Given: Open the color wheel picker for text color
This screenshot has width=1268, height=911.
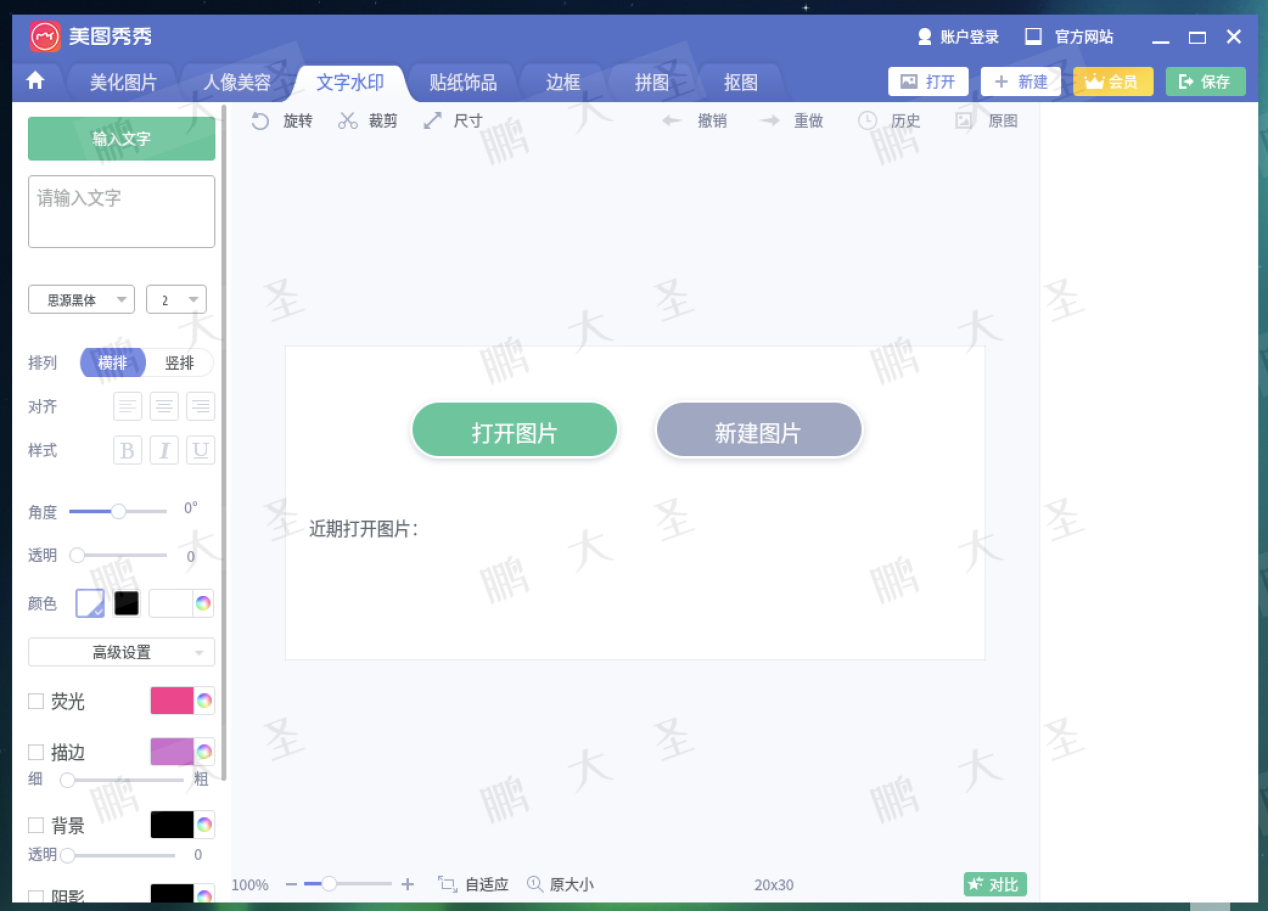Looking at the screenshot, I should tap(203, 603).
